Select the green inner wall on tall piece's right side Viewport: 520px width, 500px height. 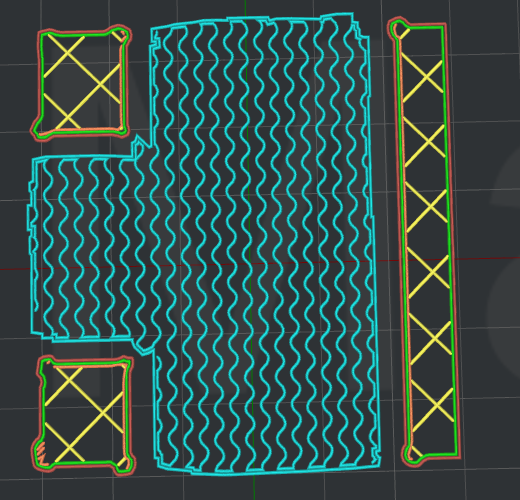449,240
